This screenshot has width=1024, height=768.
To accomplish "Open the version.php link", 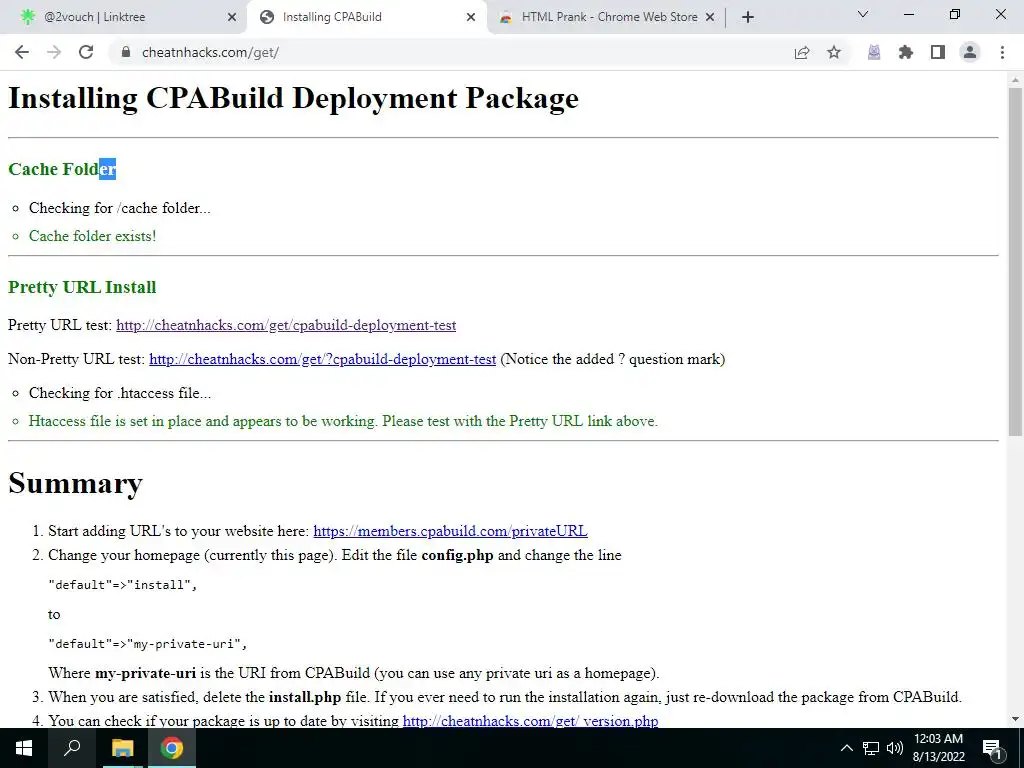I will [x=530, y=721].
